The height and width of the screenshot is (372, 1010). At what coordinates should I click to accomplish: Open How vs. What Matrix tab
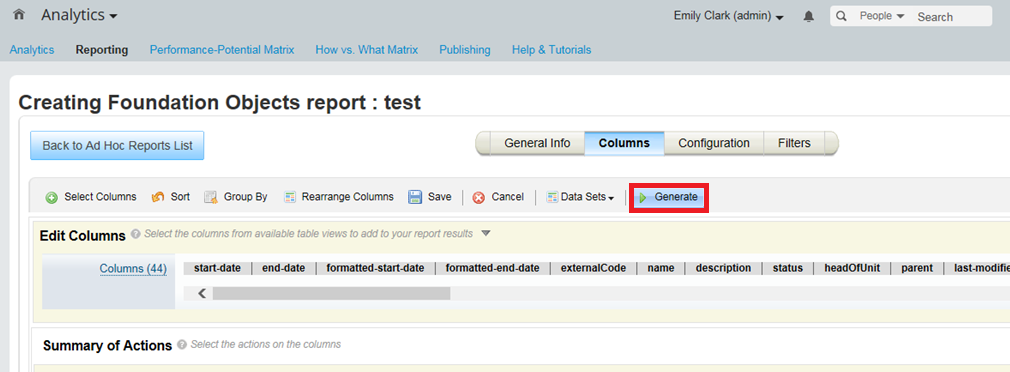[367, 50]
